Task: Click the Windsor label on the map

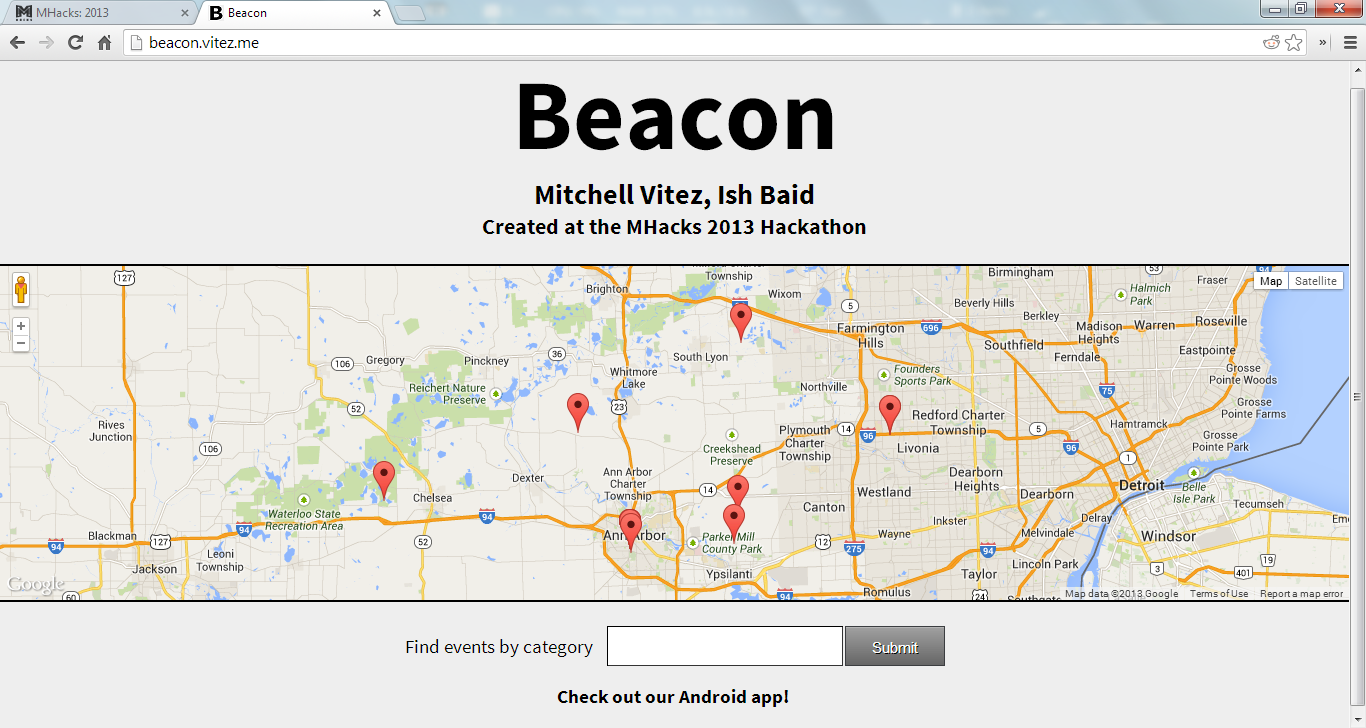Action: [1168, 536]
